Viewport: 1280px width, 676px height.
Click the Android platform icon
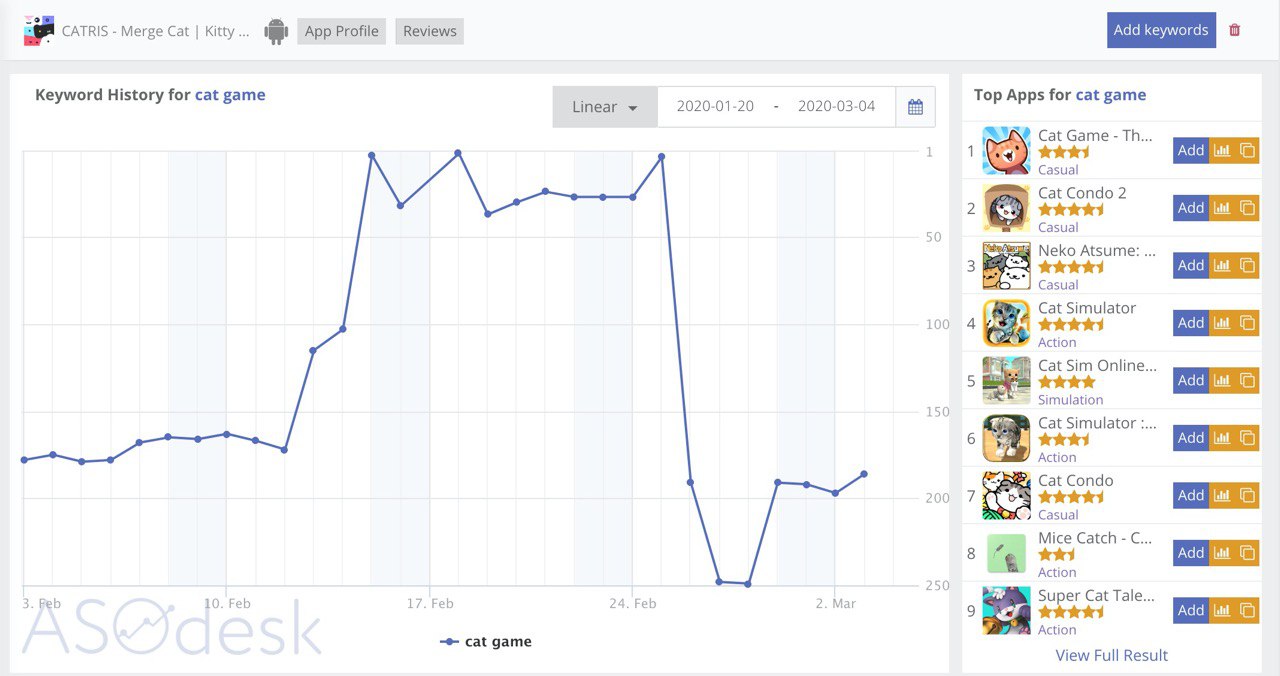(276, 31)
